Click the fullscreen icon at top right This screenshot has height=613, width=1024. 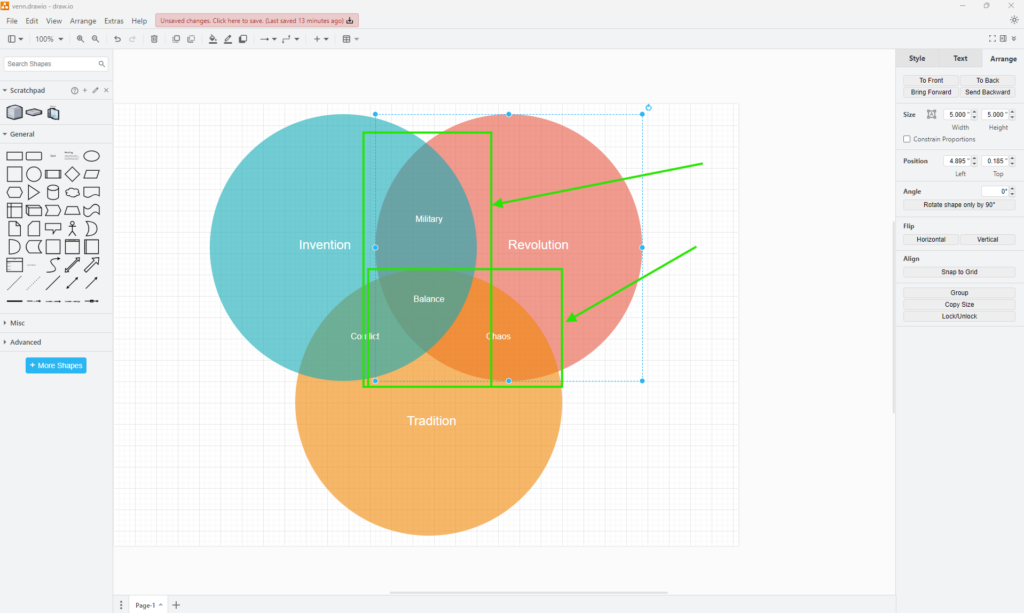click(x=992, y=39)
